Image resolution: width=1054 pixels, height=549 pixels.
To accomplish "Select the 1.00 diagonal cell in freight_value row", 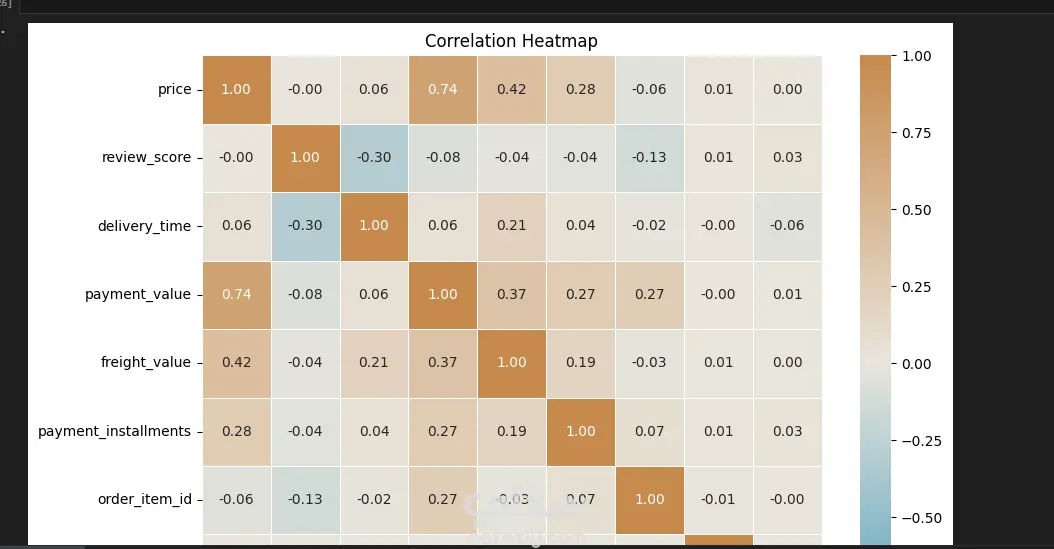I will pyautogui.click(x=511, y=362).
